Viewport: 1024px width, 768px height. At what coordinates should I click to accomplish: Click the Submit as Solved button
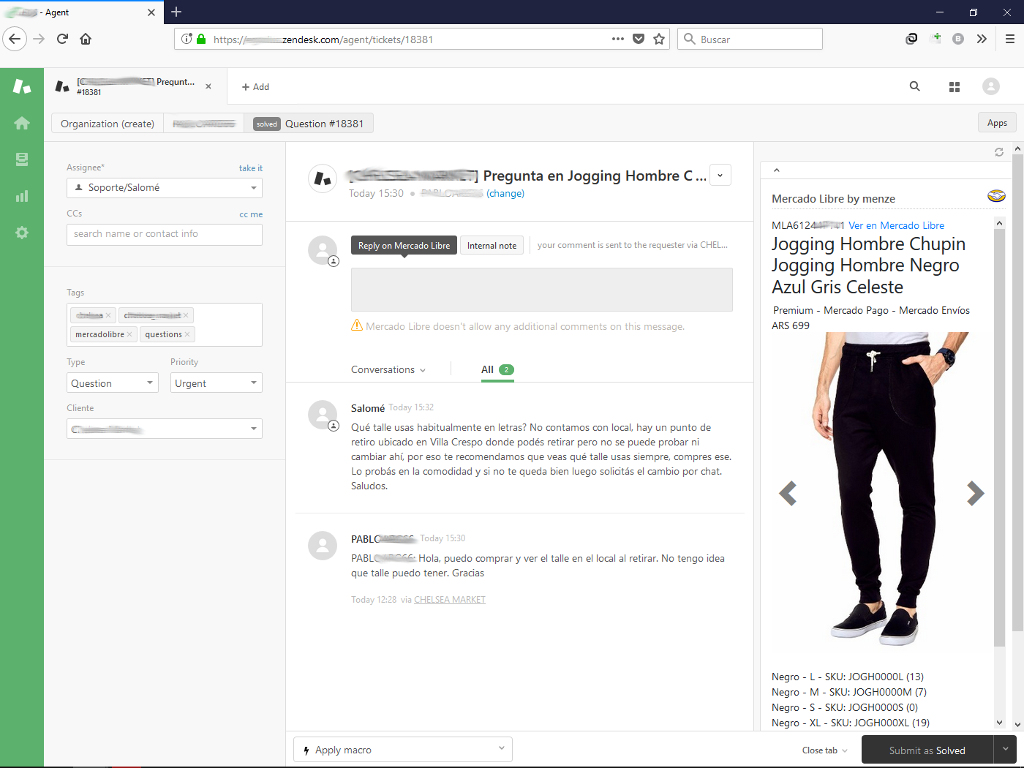click(x=926, y=750)
